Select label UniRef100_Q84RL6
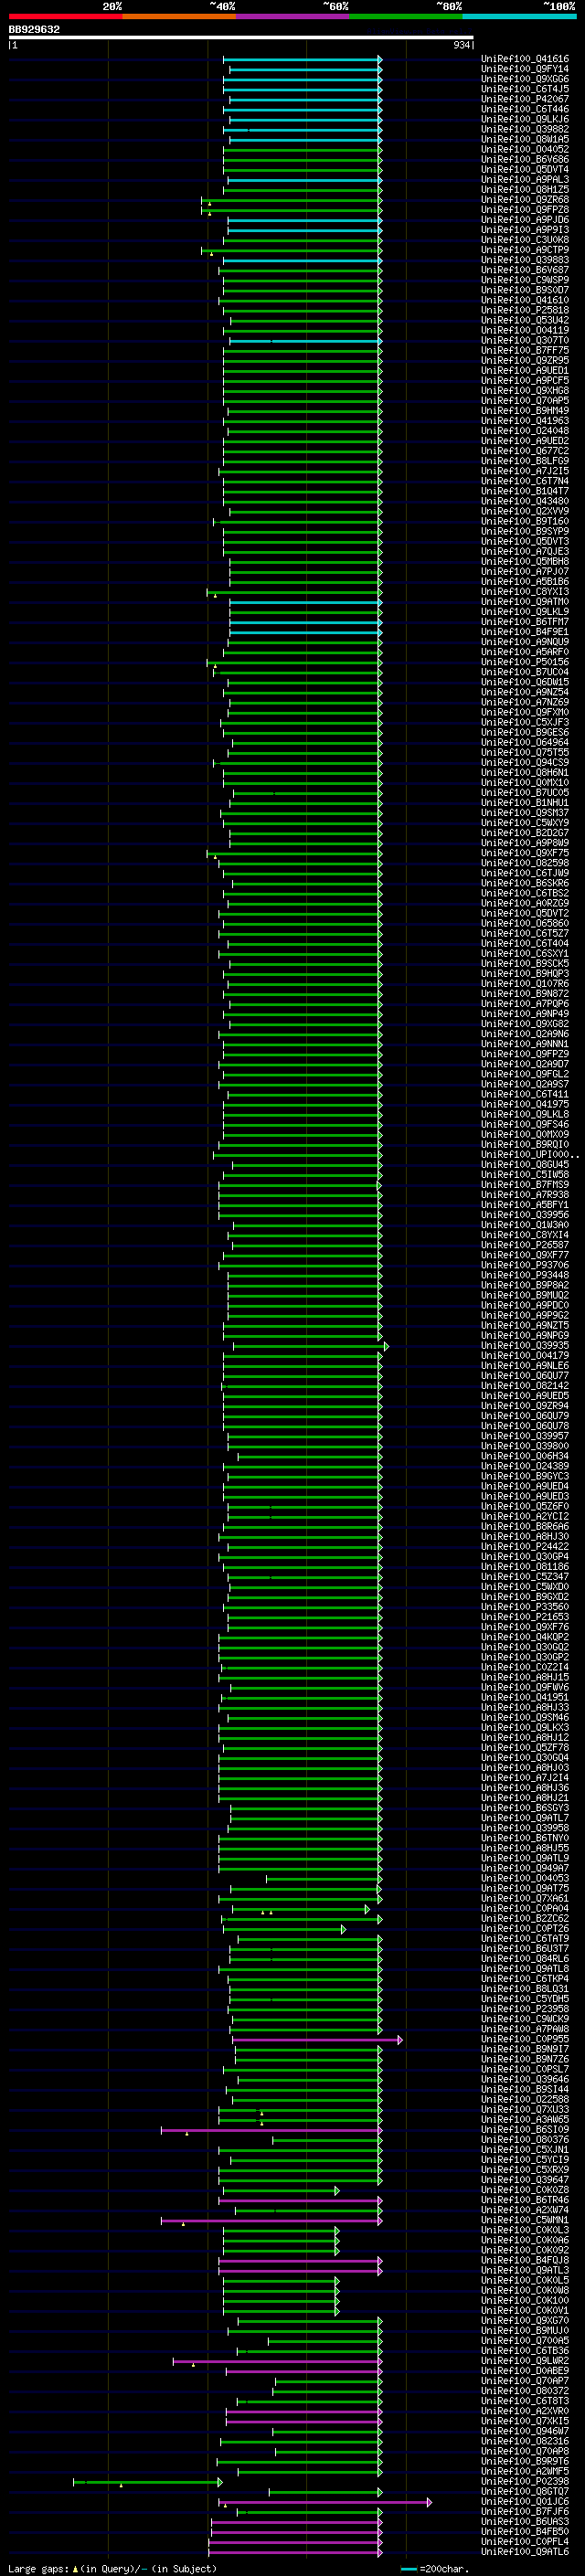This screenshot has width=585, height=2576. pyautogui.click(x=524, y=1959)
